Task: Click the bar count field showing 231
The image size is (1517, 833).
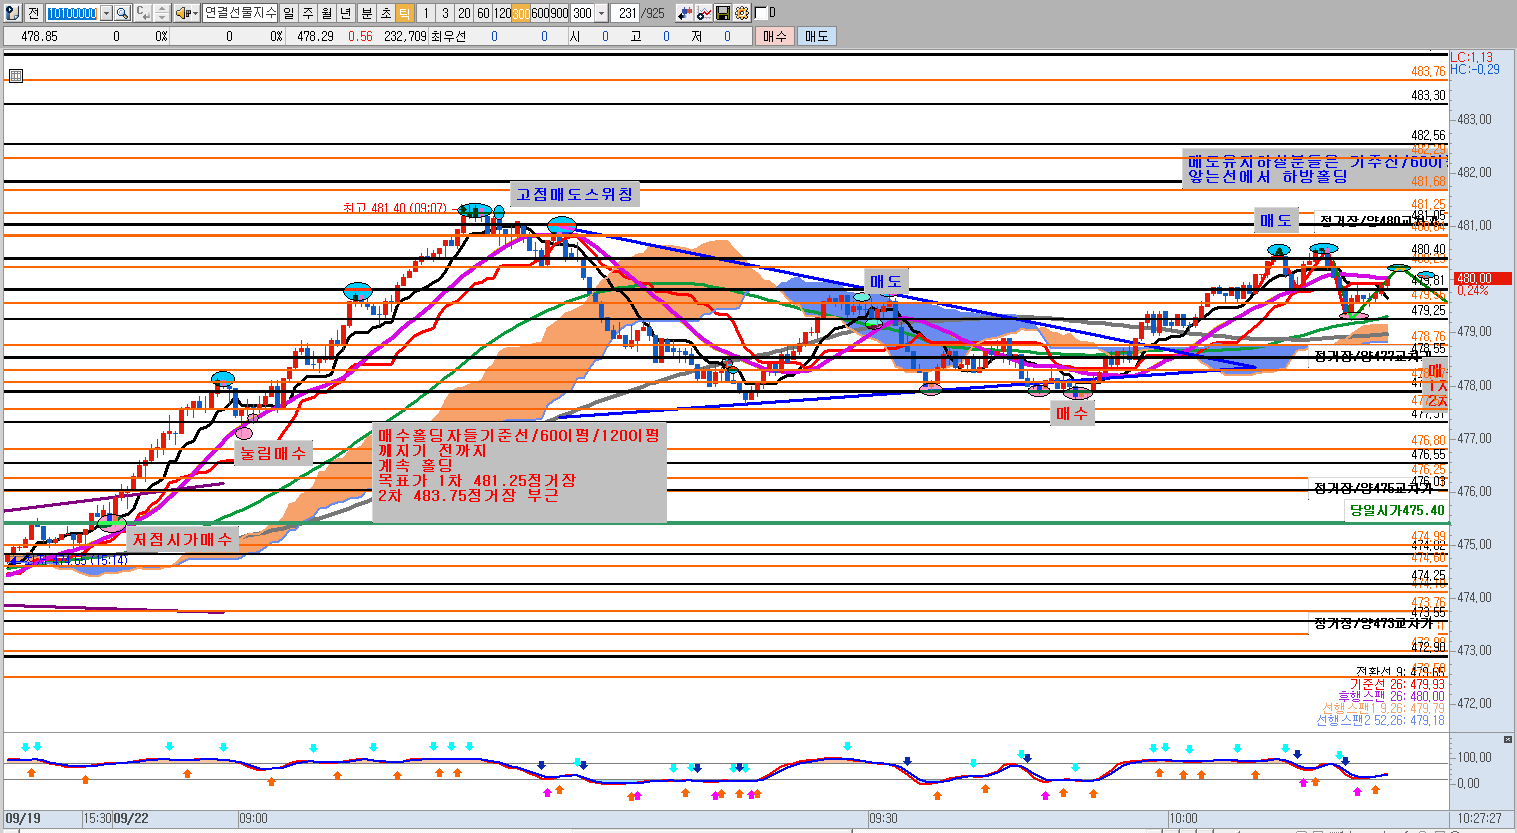Action: (627, 13)
